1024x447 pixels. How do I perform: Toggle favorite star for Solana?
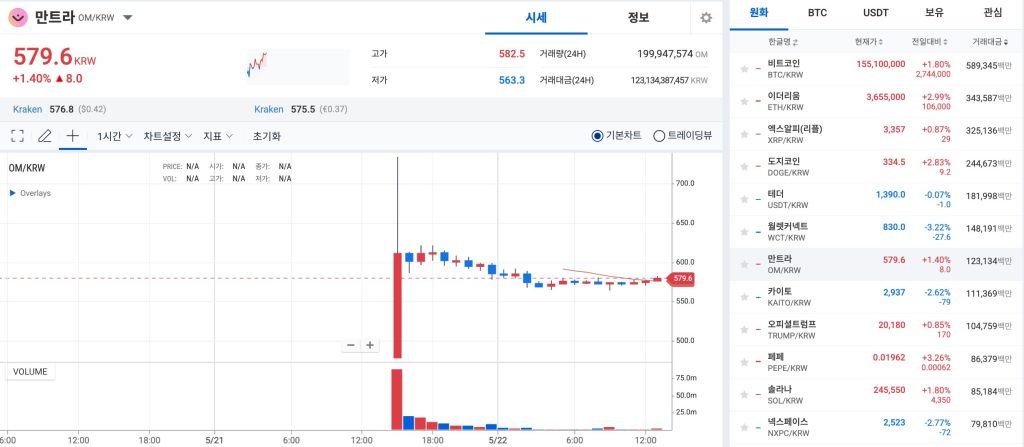(744, 395)
